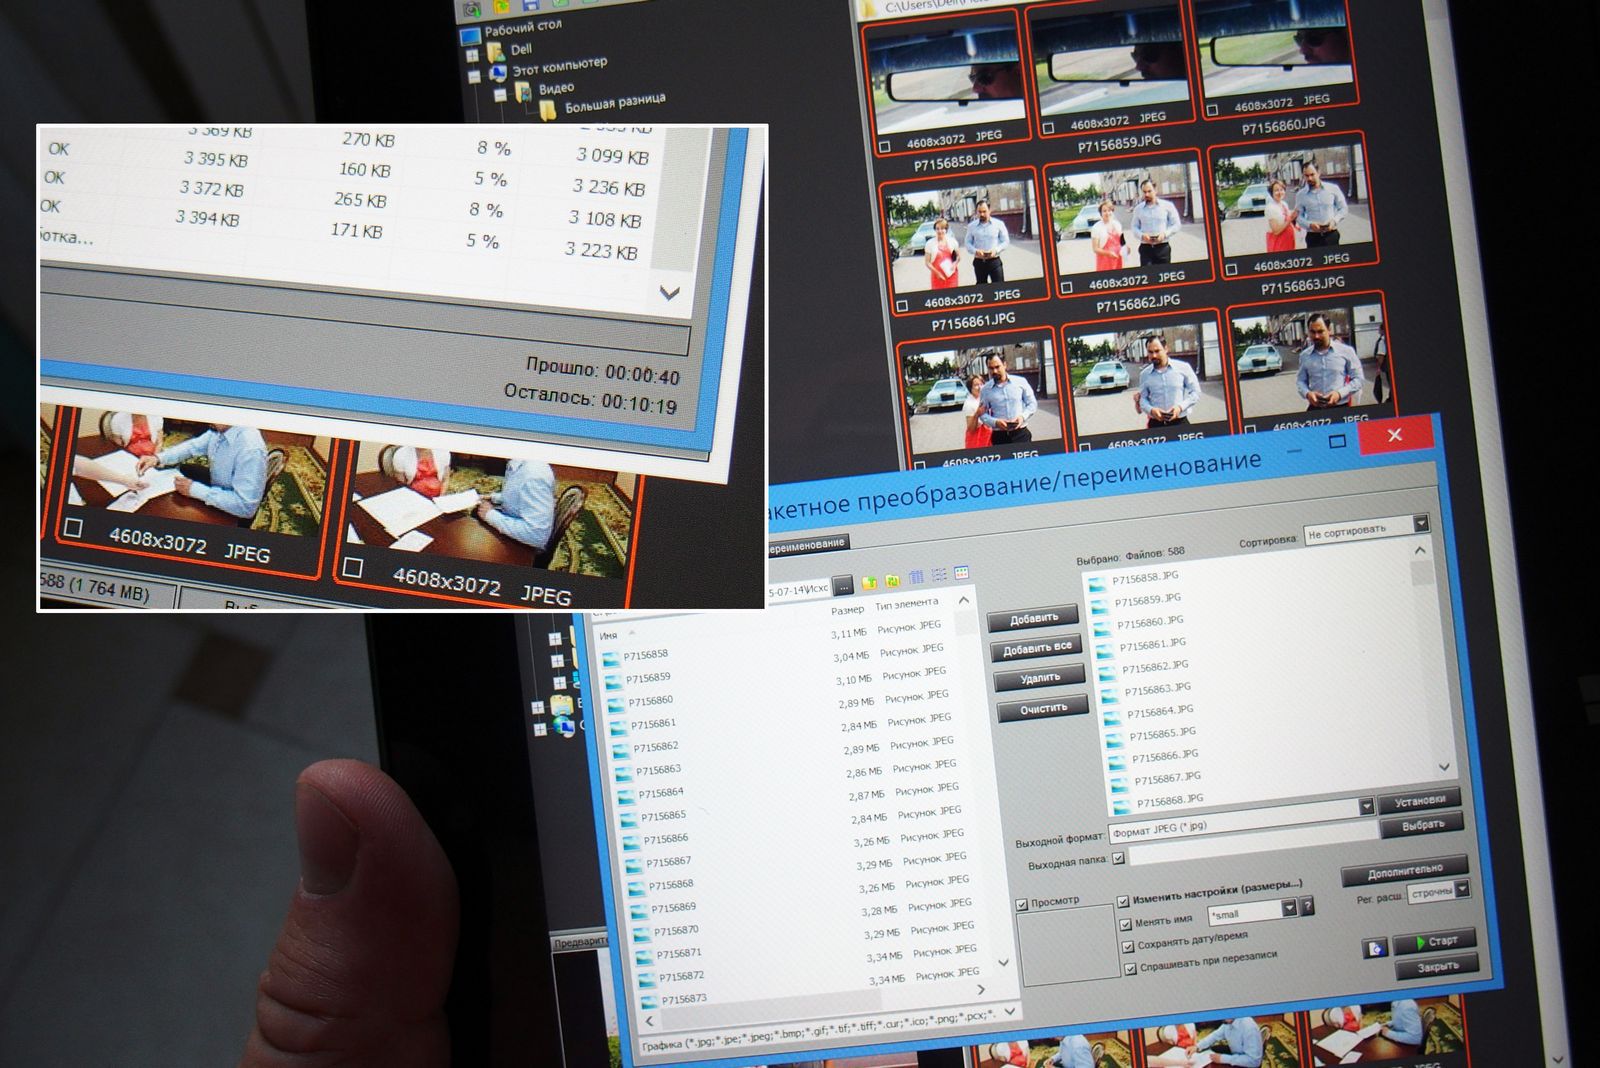
Task: Maximize the batch conversion dialog
Action: point(1337,440)
